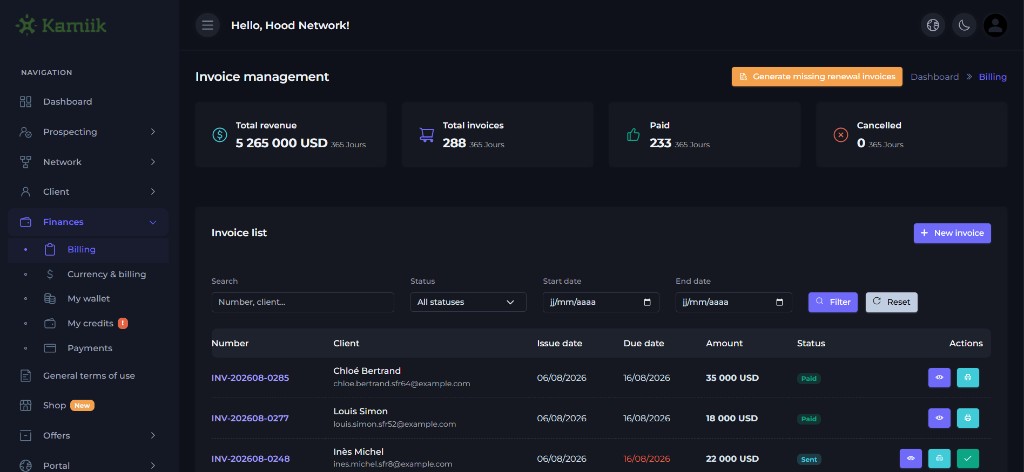Click the Client person icon
Image resolution: width=1024 pixels, height=472 pixels.
click(x=25, y=192)
